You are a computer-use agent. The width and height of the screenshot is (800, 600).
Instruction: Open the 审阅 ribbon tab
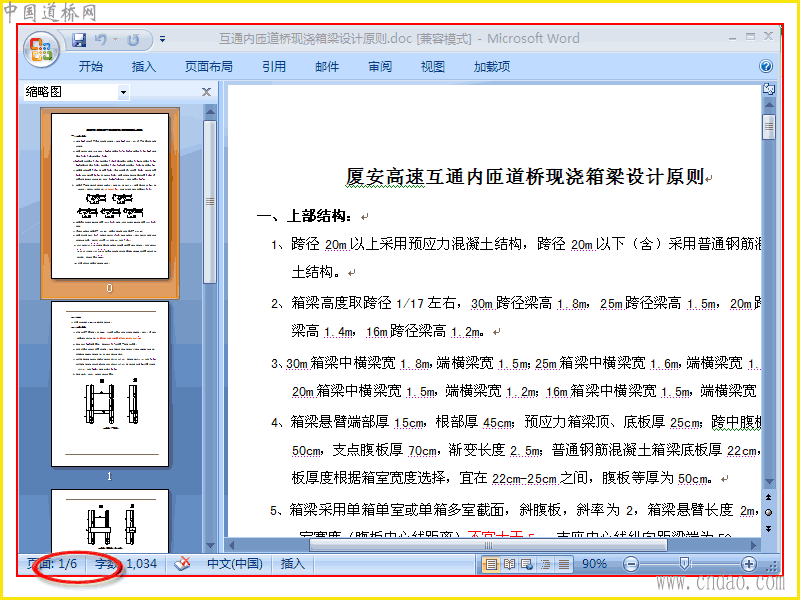tap(380, 66)
